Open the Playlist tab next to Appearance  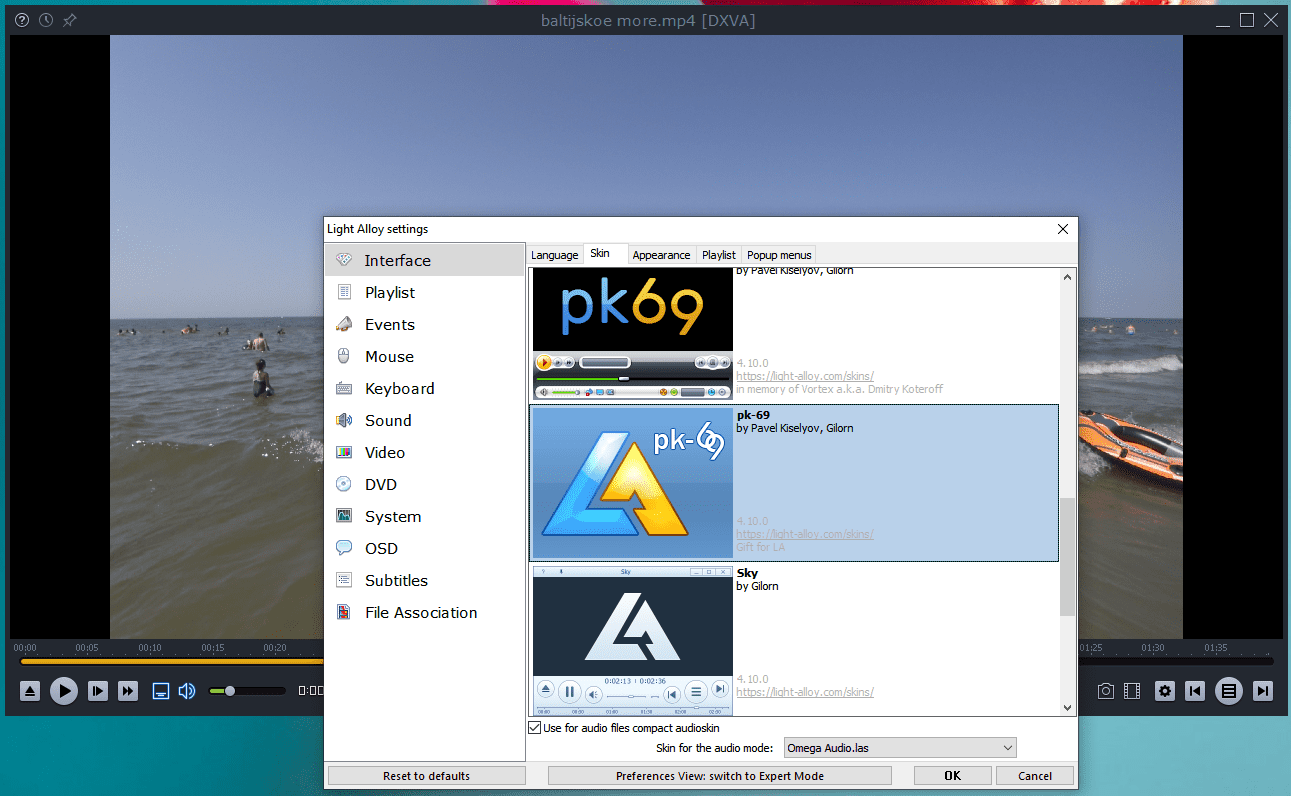click(719, 255)
